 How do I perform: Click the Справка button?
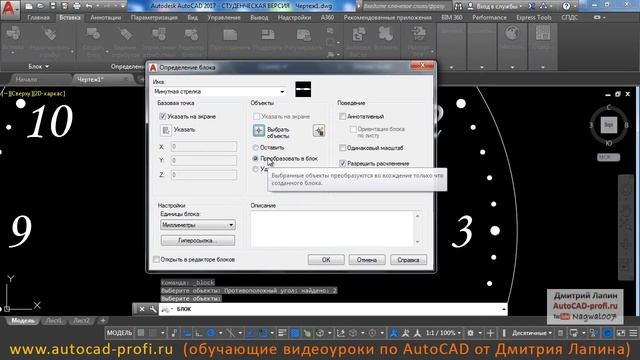point(409,260)
